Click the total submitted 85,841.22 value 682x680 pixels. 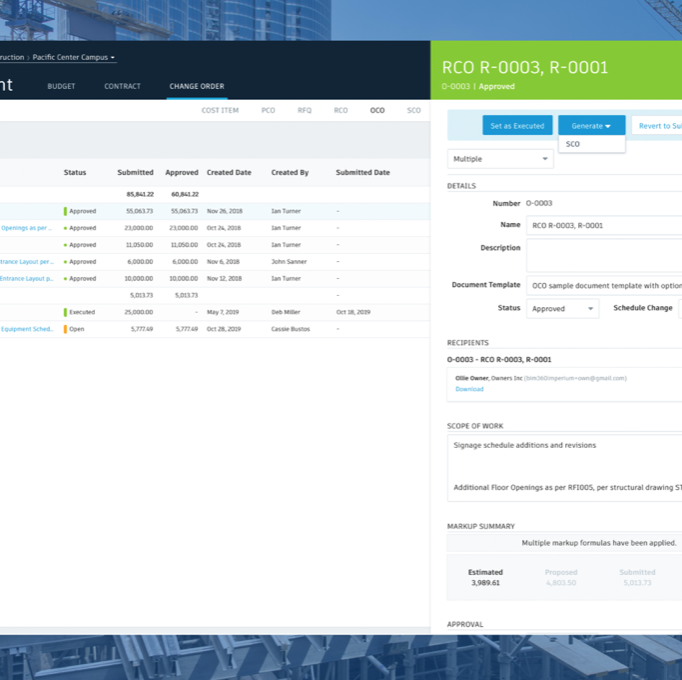140,194
